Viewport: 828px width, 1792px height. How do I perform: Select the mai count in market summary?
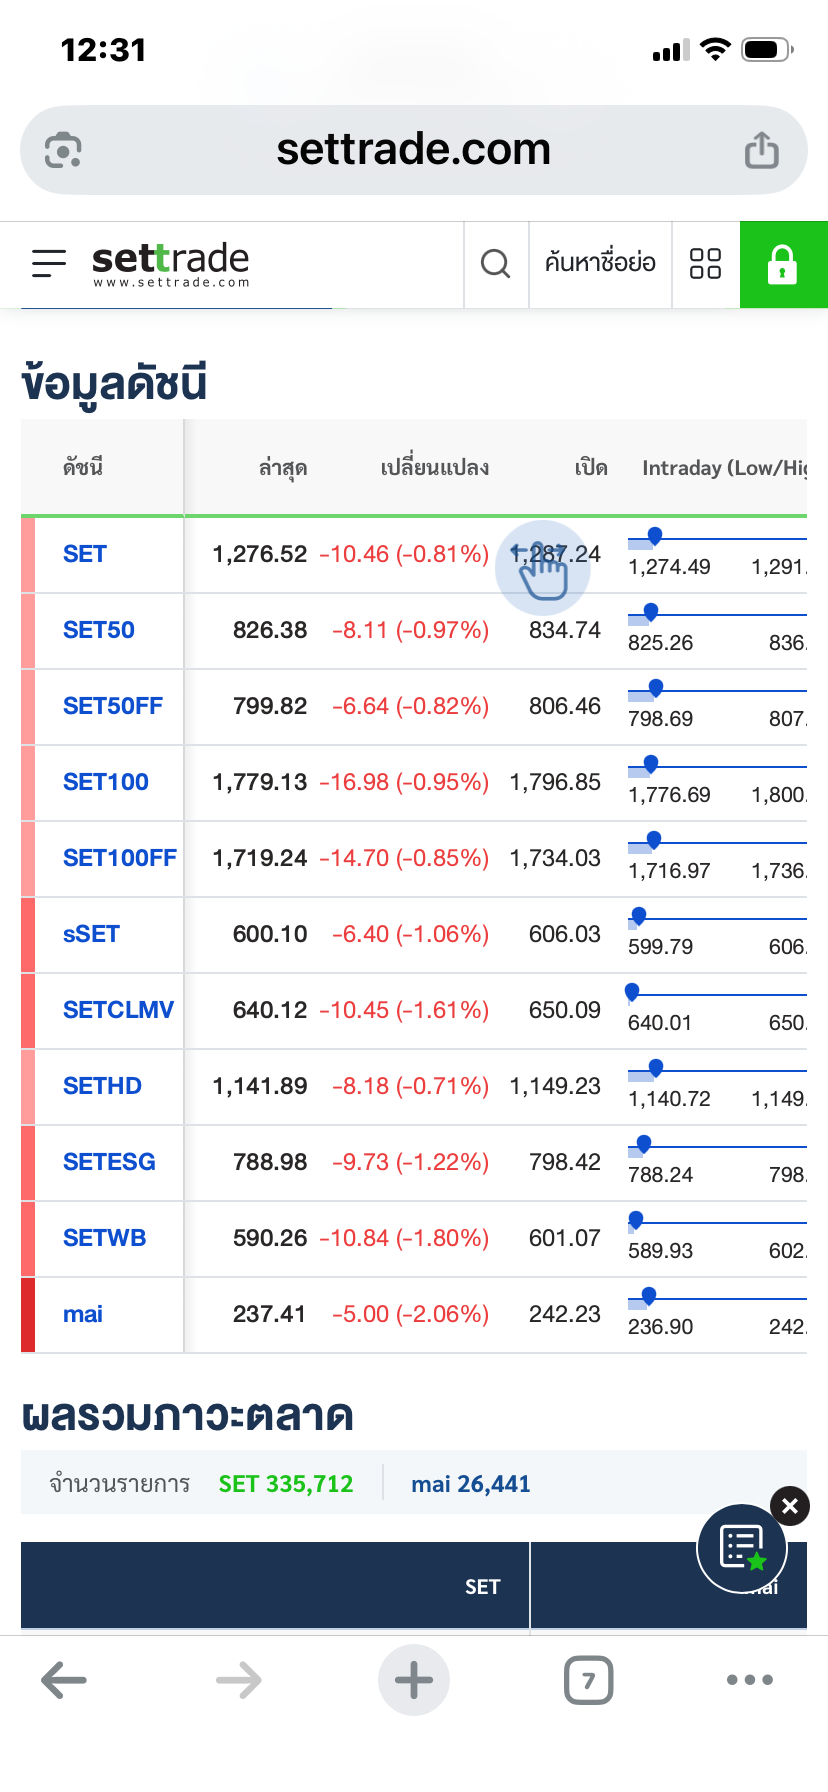(470, 1484)
